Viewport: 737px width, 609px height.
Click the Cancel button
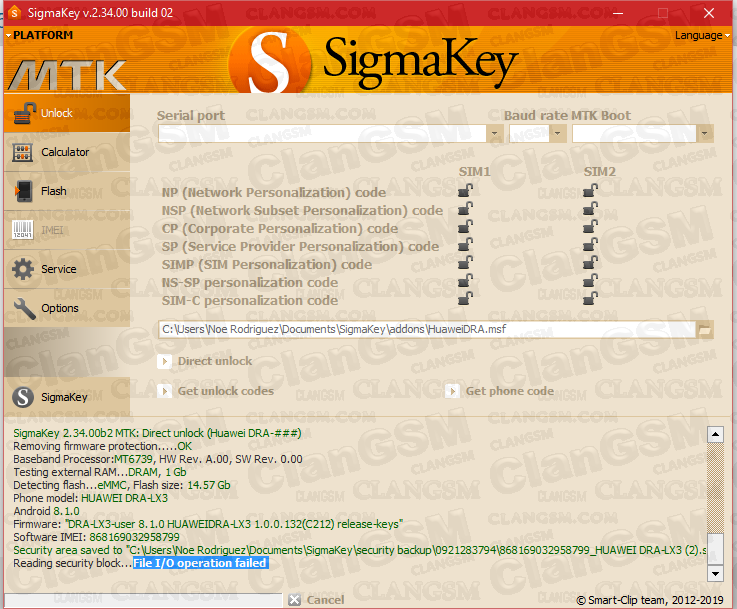click(316, 600)
